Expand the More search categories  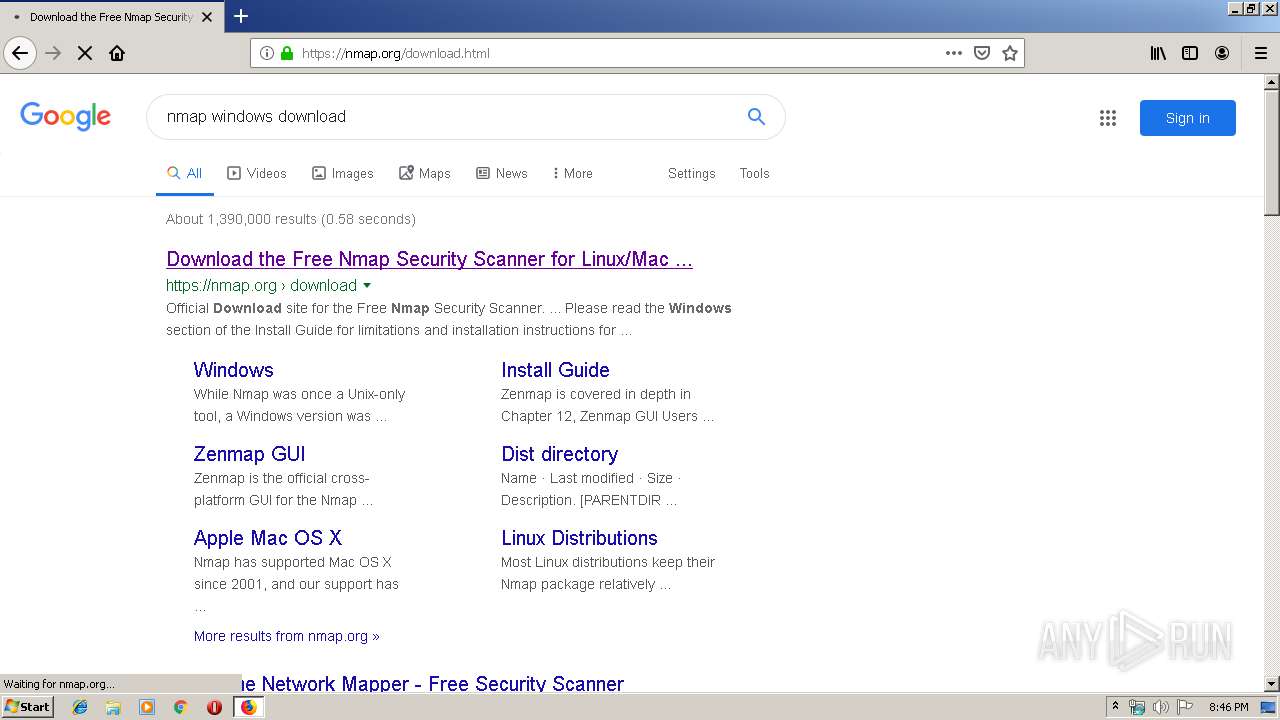(573, 173)
